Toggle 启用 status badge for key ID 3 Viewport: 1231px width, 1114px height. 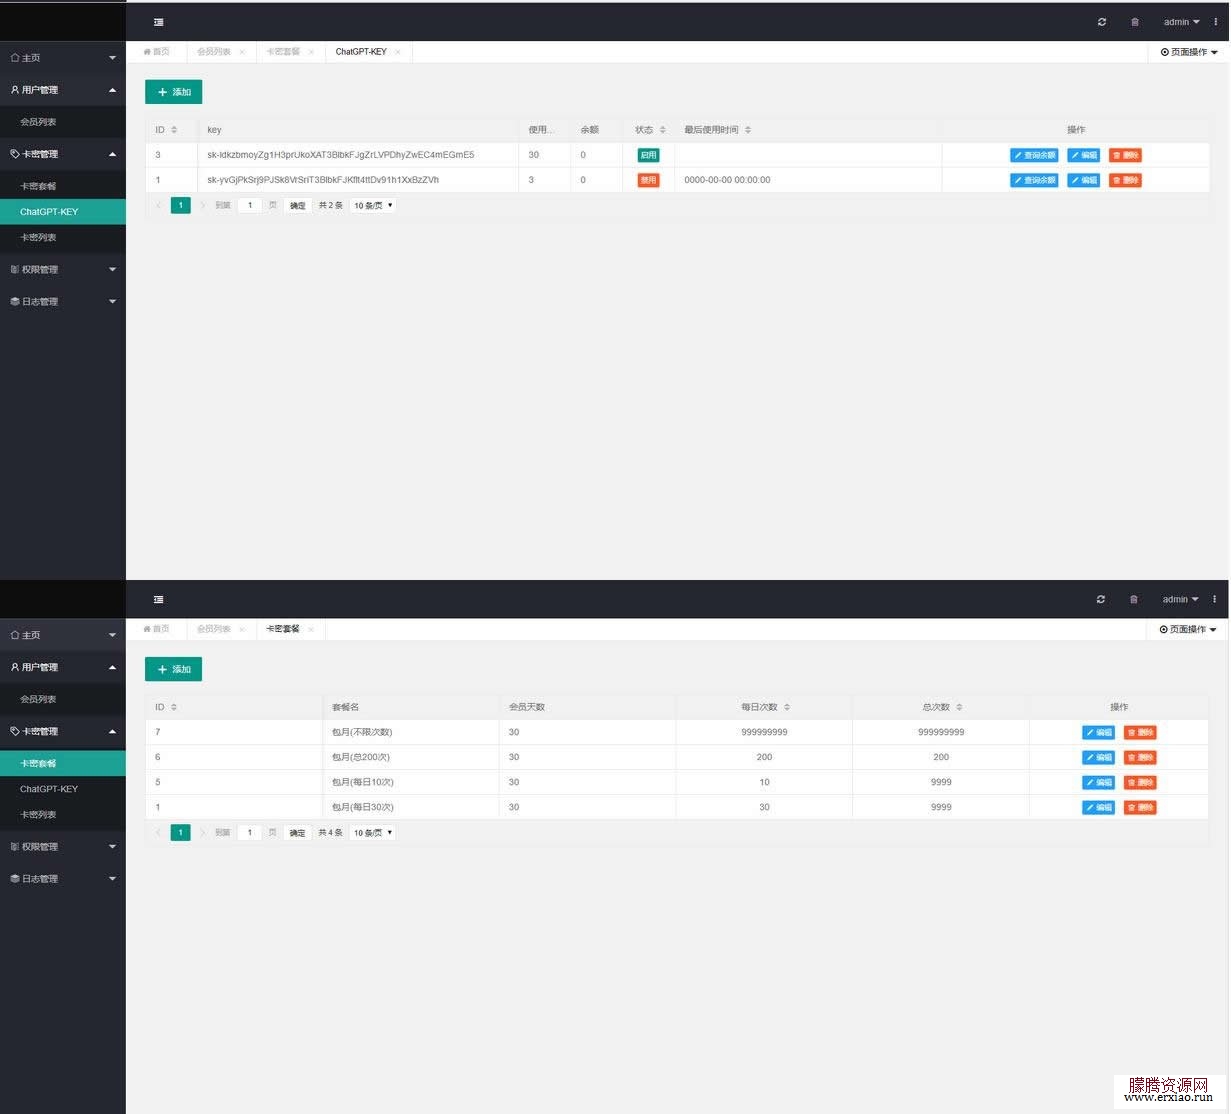click(649, 155)
